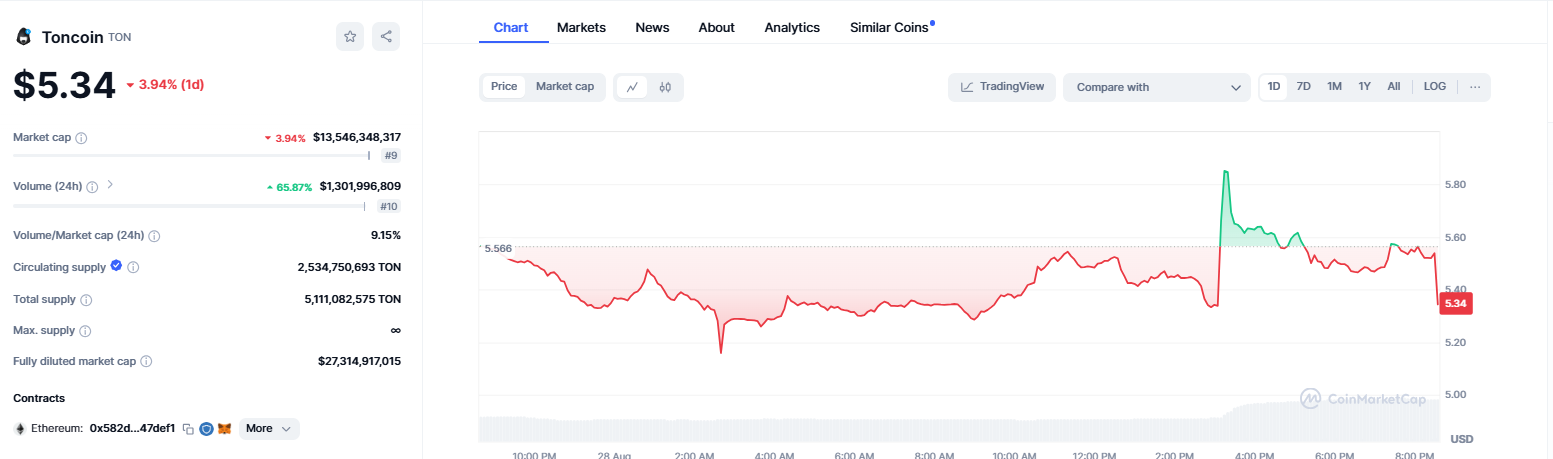Toggle the LOG scale
The image size is (1553, 459).
click(x=1435, y=87)
